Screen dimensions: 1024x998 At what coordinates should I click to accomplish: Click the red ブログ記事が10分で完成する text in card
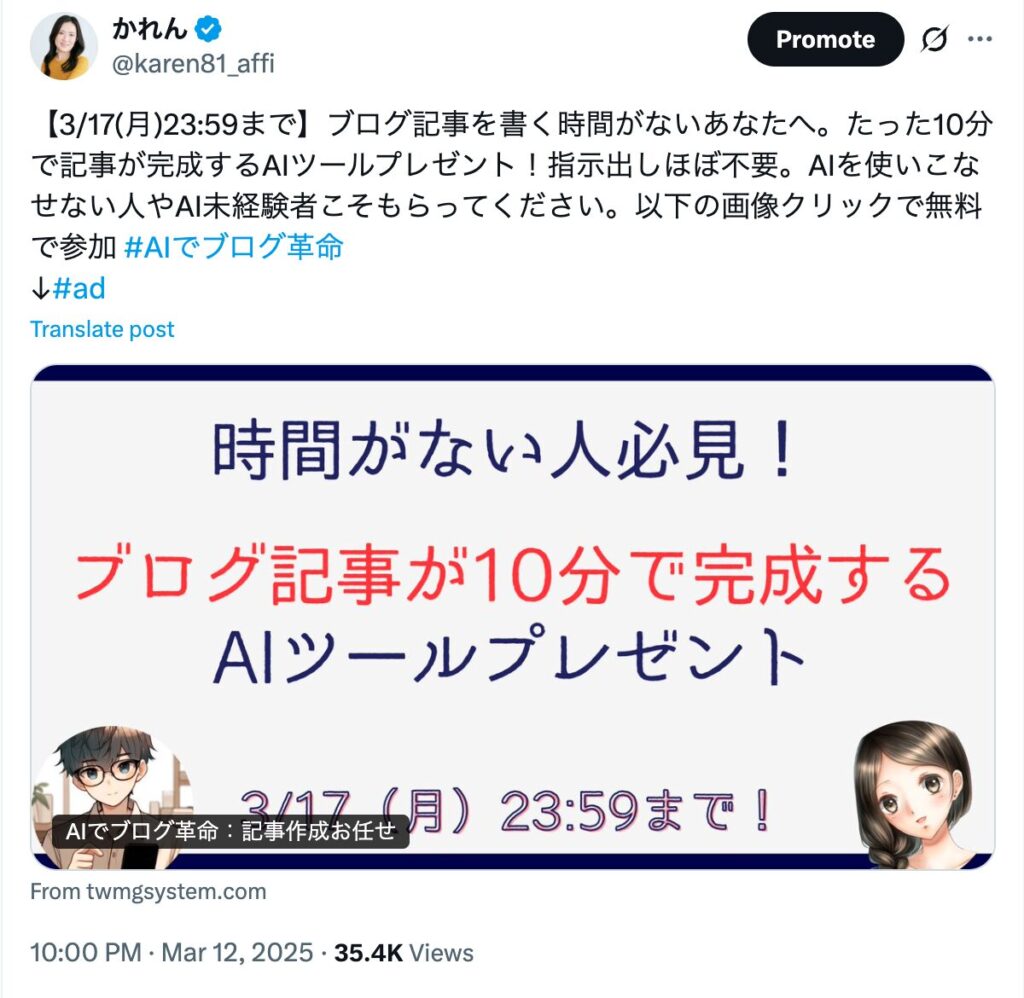513,573
